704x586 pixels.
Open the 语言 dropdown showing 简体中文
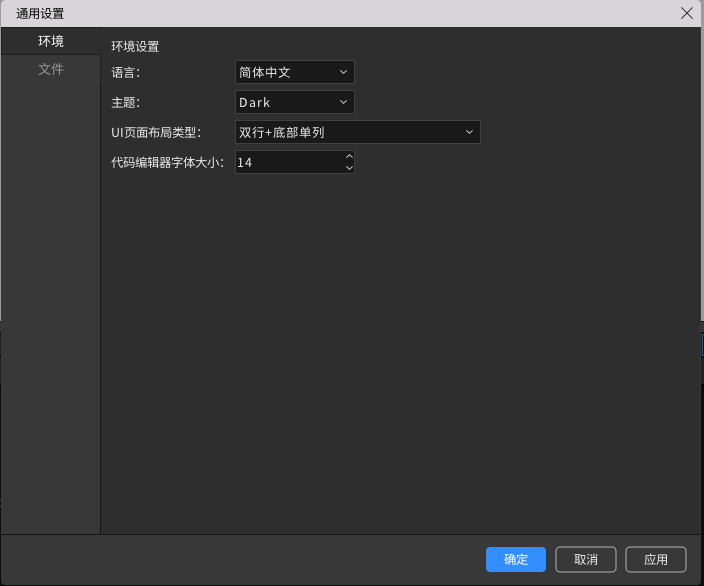295,72
